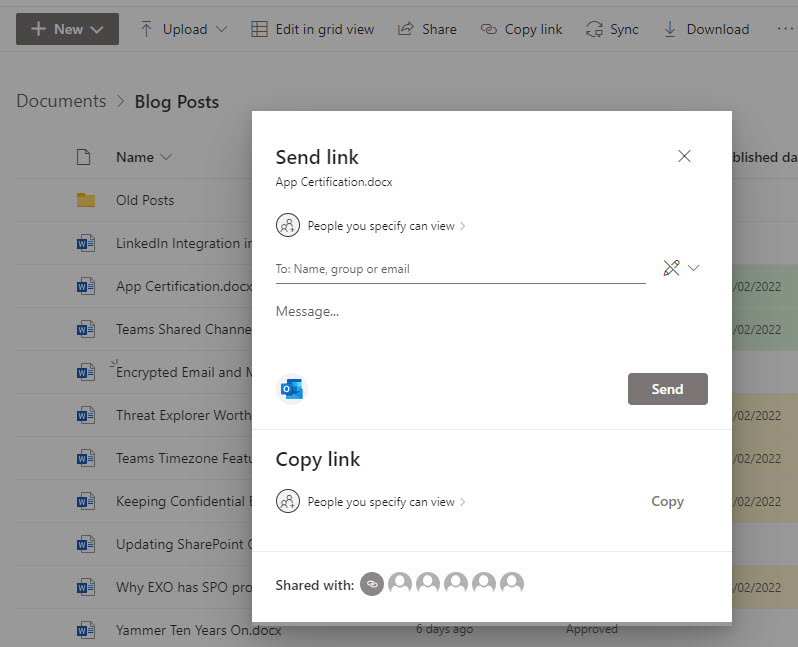Click Download in the command bar
The height and width of the screenshot is (647, 798).
pyautogui.click(x=706, y=29)
